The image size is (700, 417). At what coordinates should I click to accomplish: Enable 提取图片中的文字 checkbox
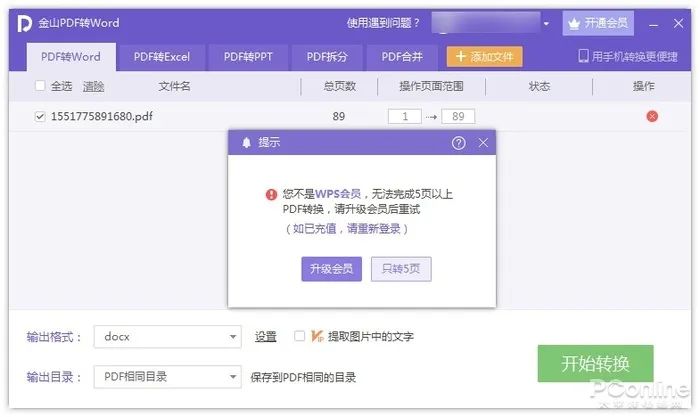click(300, 336)
